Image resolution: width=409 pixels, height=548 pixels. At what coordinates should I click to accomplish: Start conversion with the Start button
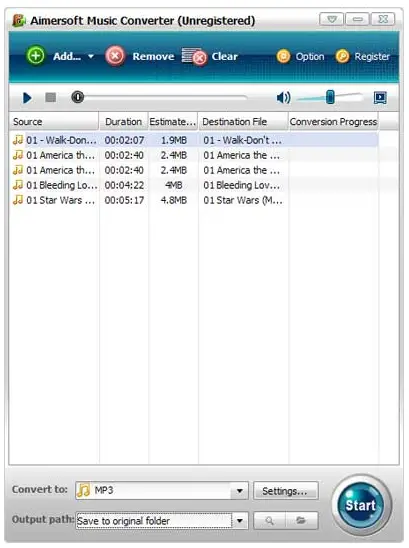[361, 505]
